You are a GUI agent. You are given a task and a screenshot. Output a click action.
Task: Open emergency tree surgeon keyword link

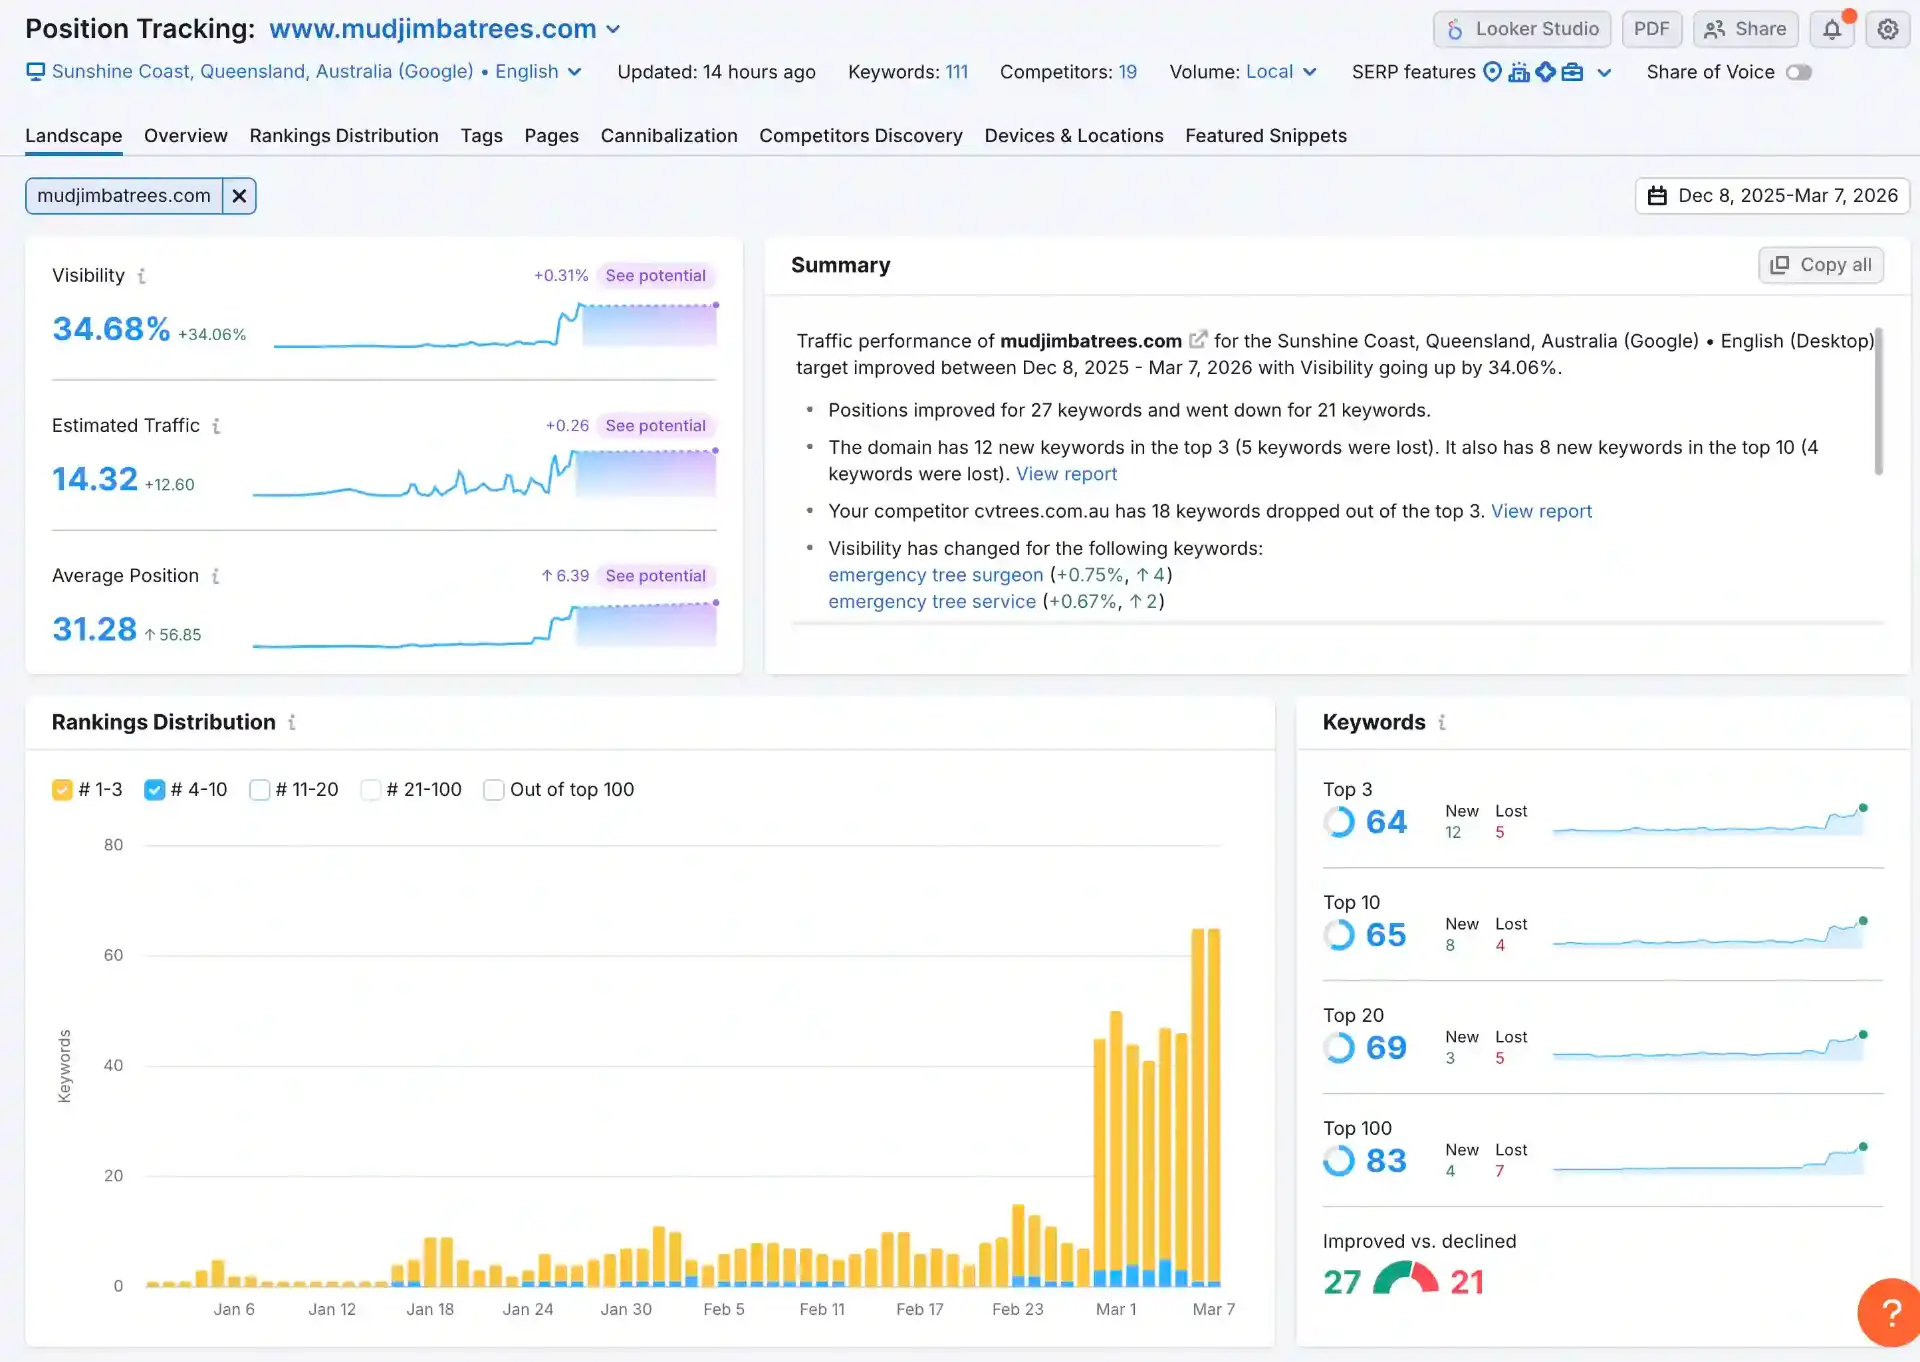(935, 575)
